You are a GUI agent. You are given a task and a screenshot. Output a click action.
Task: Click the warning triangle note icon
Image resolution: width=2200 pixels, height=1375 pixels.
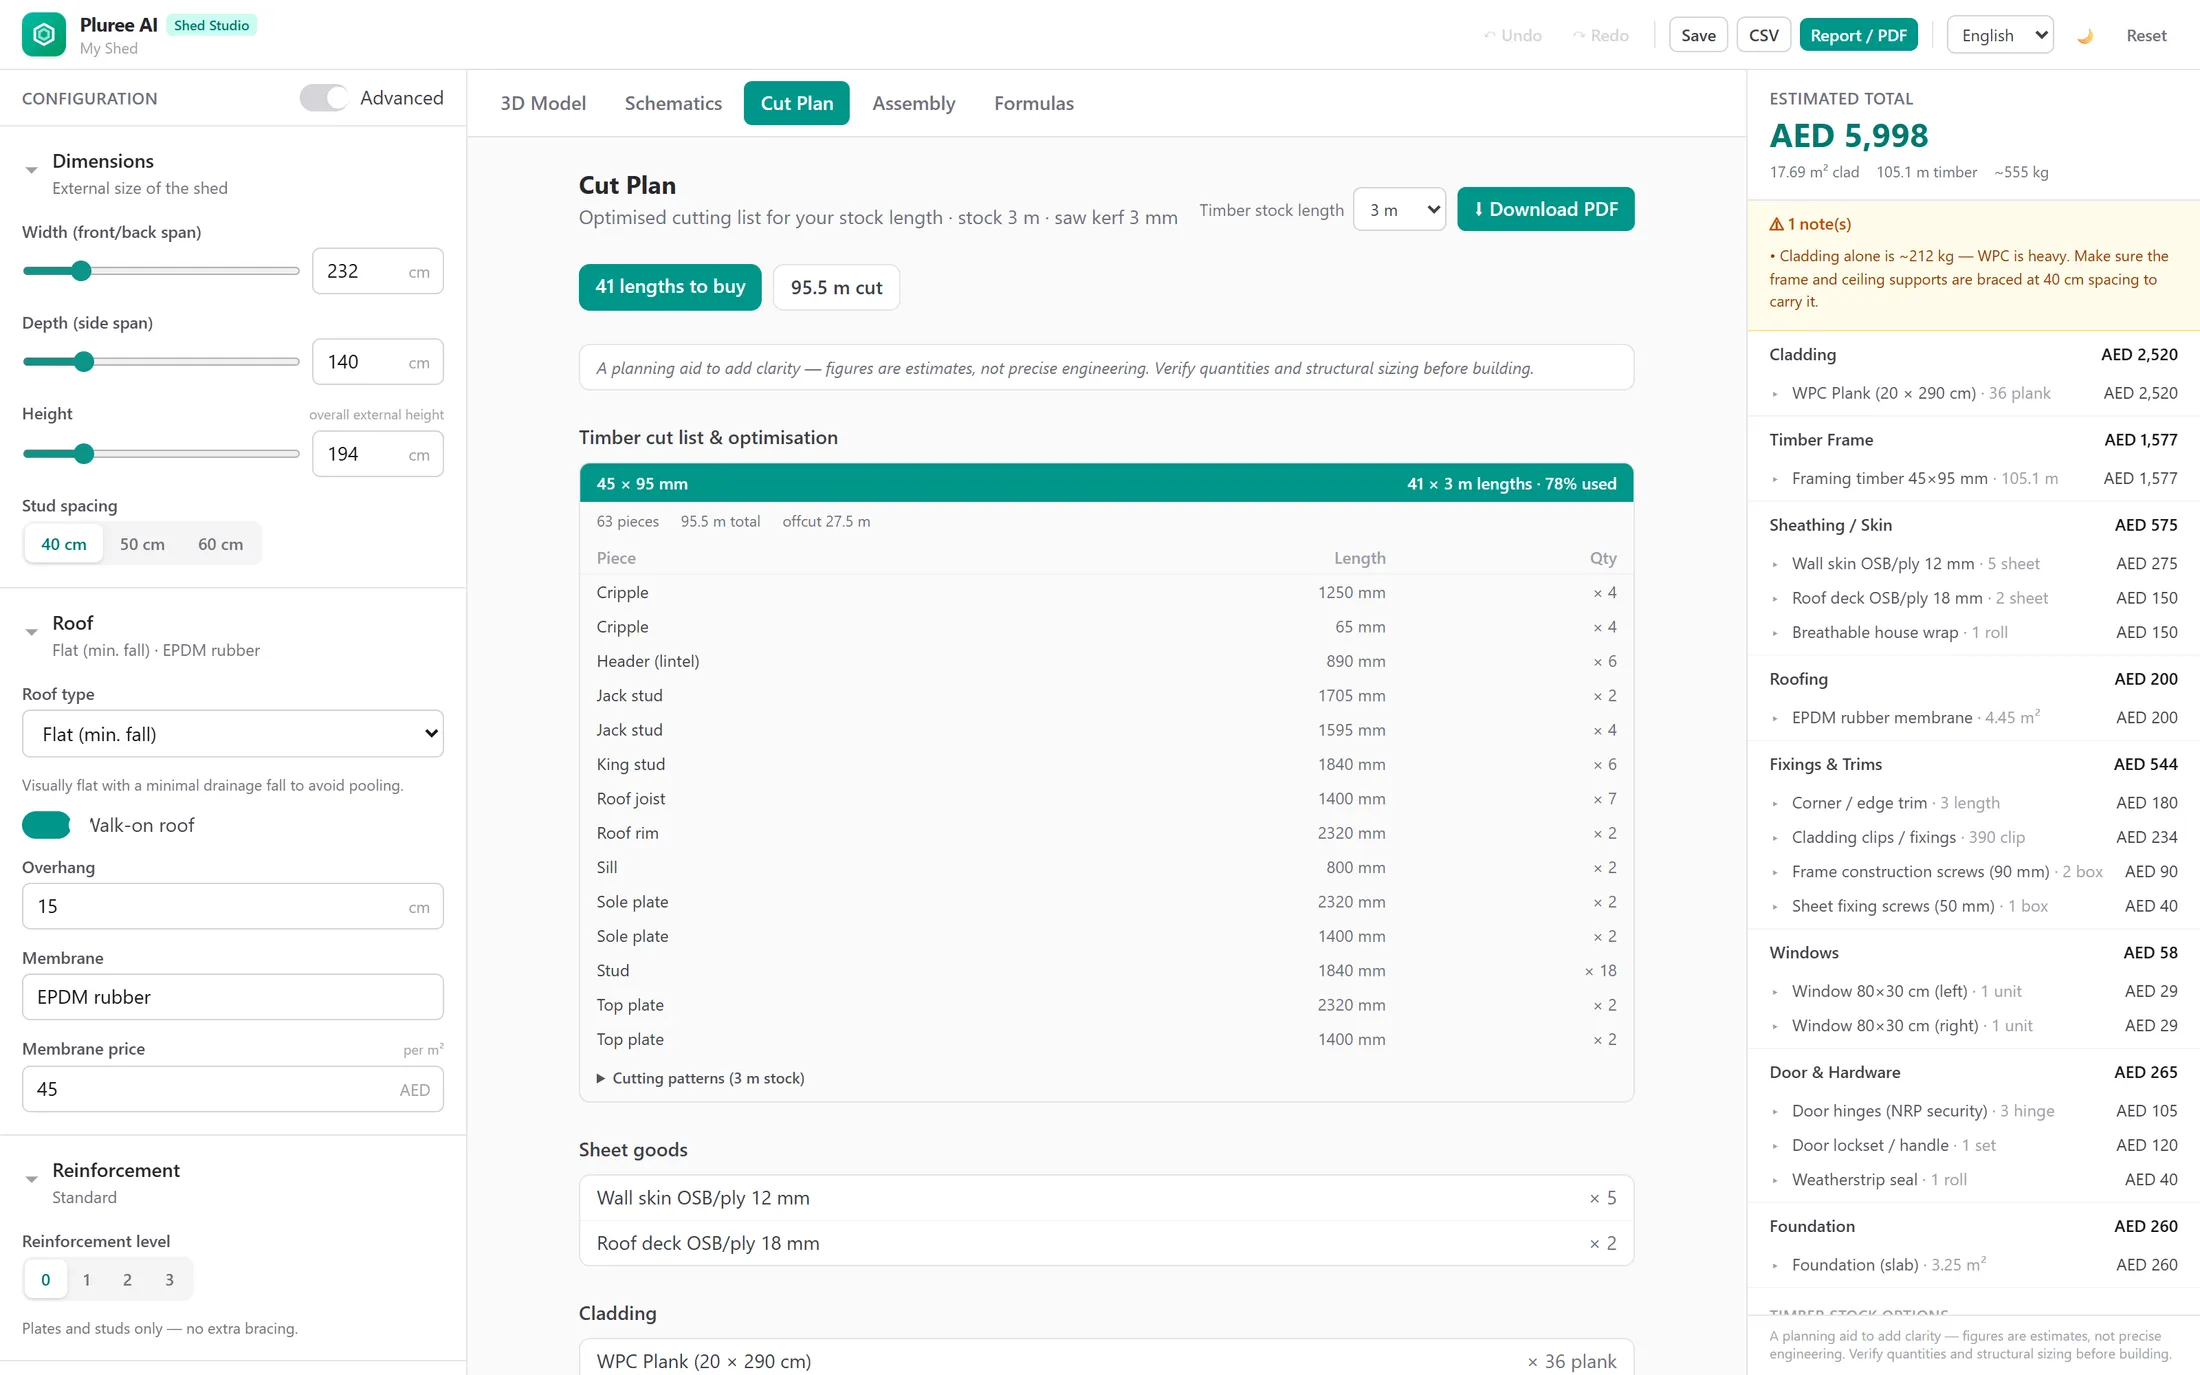pos(1776,224)
